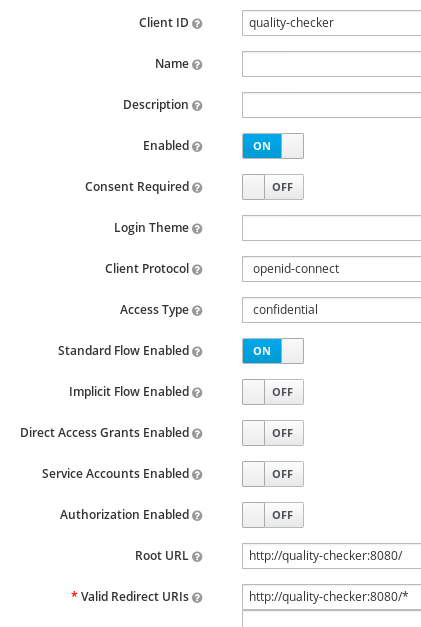Open the Access Type dropdown
This screenshot has width=421, height=627.
(331, 310)
